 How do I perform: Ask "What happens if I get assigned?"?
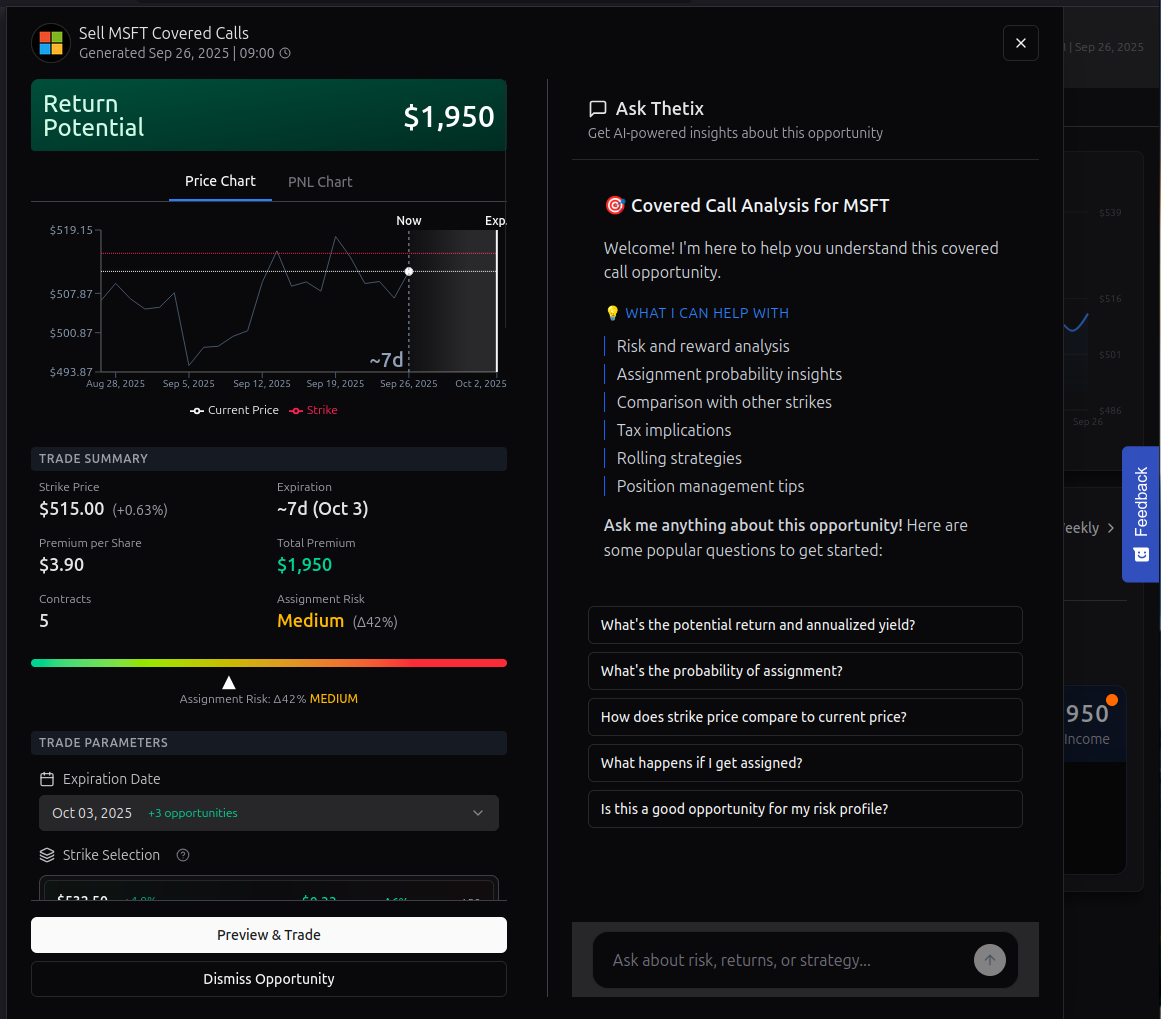pos(805,763)
